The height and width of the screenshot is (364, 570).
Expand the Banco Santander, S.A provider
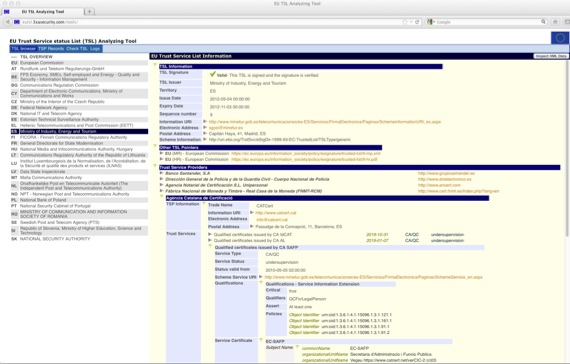pos(161,173)
